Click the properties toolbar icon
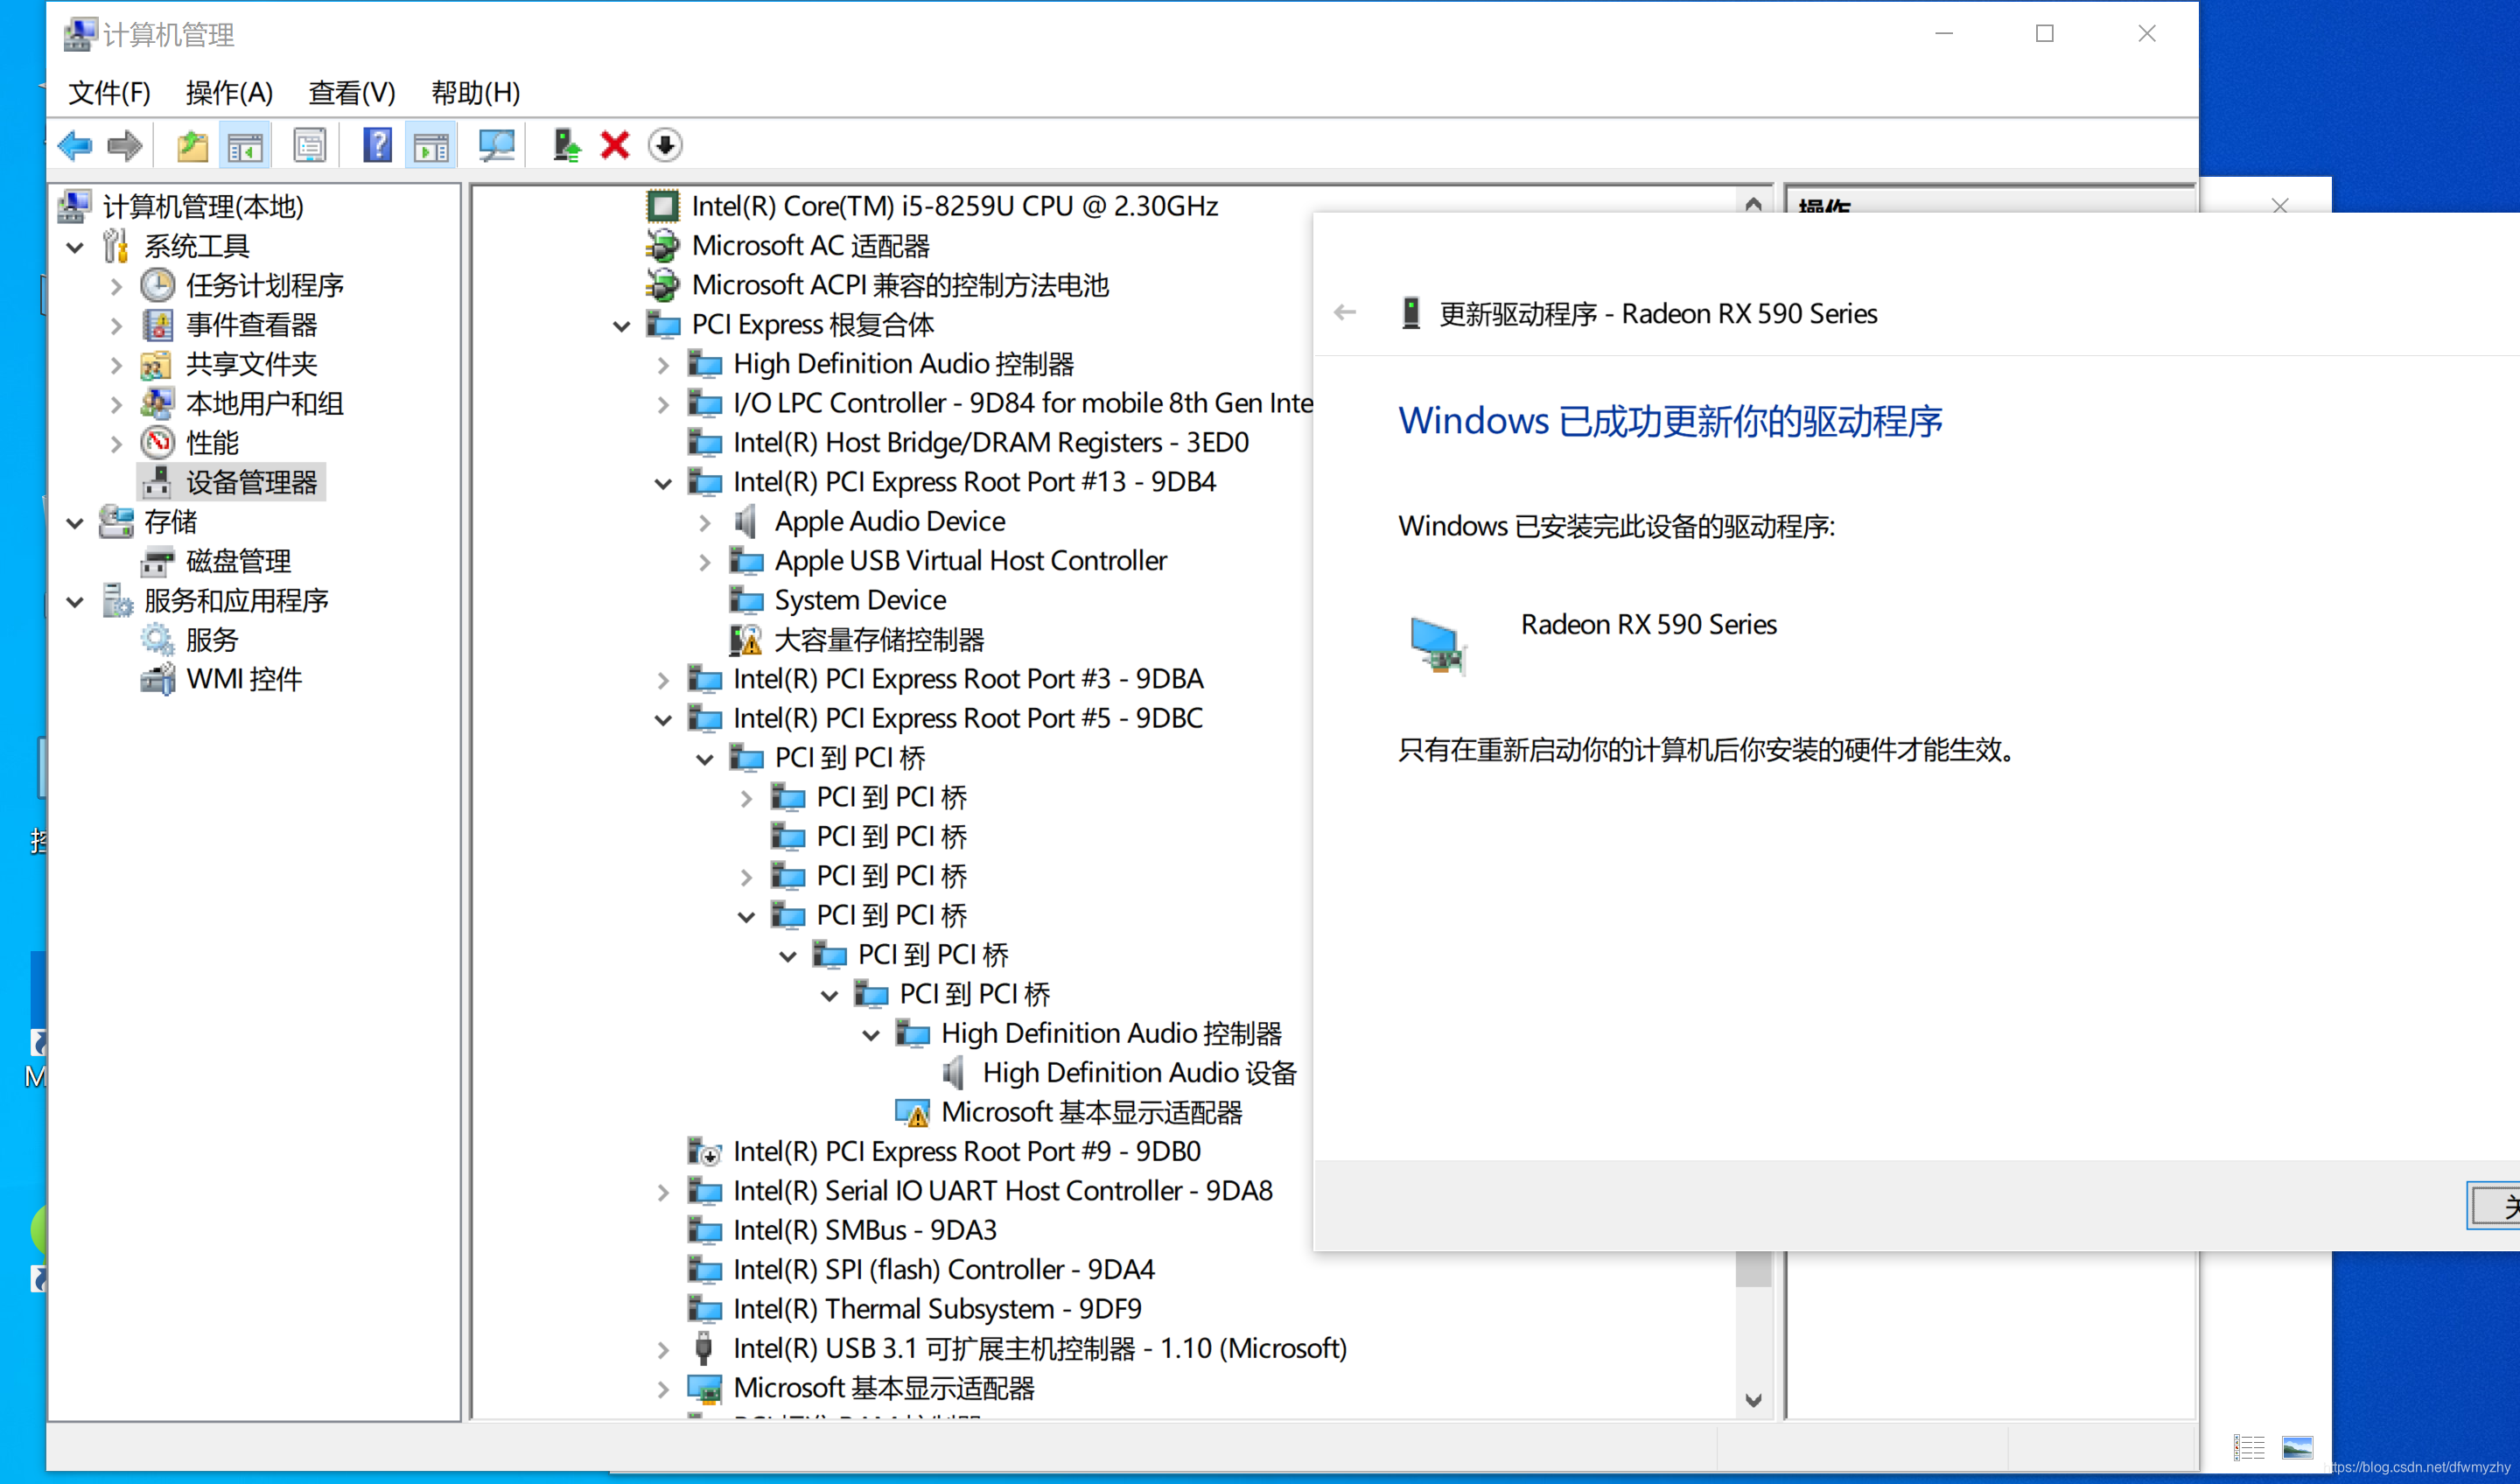This screenshot has width=2520, height=1484. coord(310,146)
